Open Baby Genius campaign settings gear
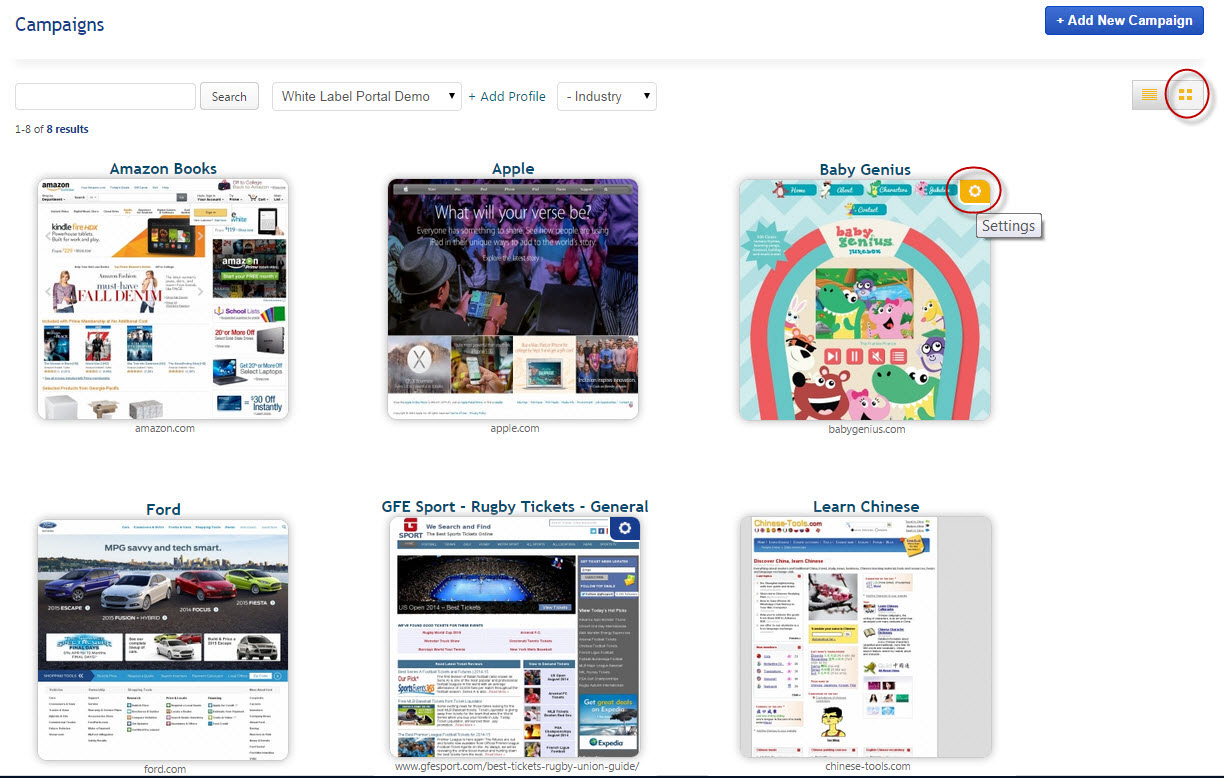Viewport: 1224px width, 778px height. [975, 192]
